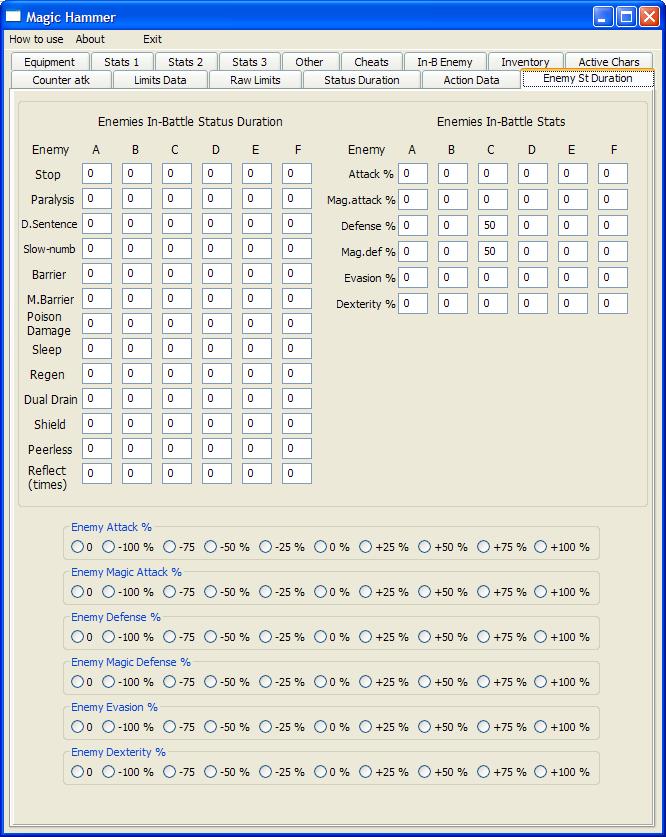Switch to the Status Duration tab
666x837 pixels.
[362, 80]
